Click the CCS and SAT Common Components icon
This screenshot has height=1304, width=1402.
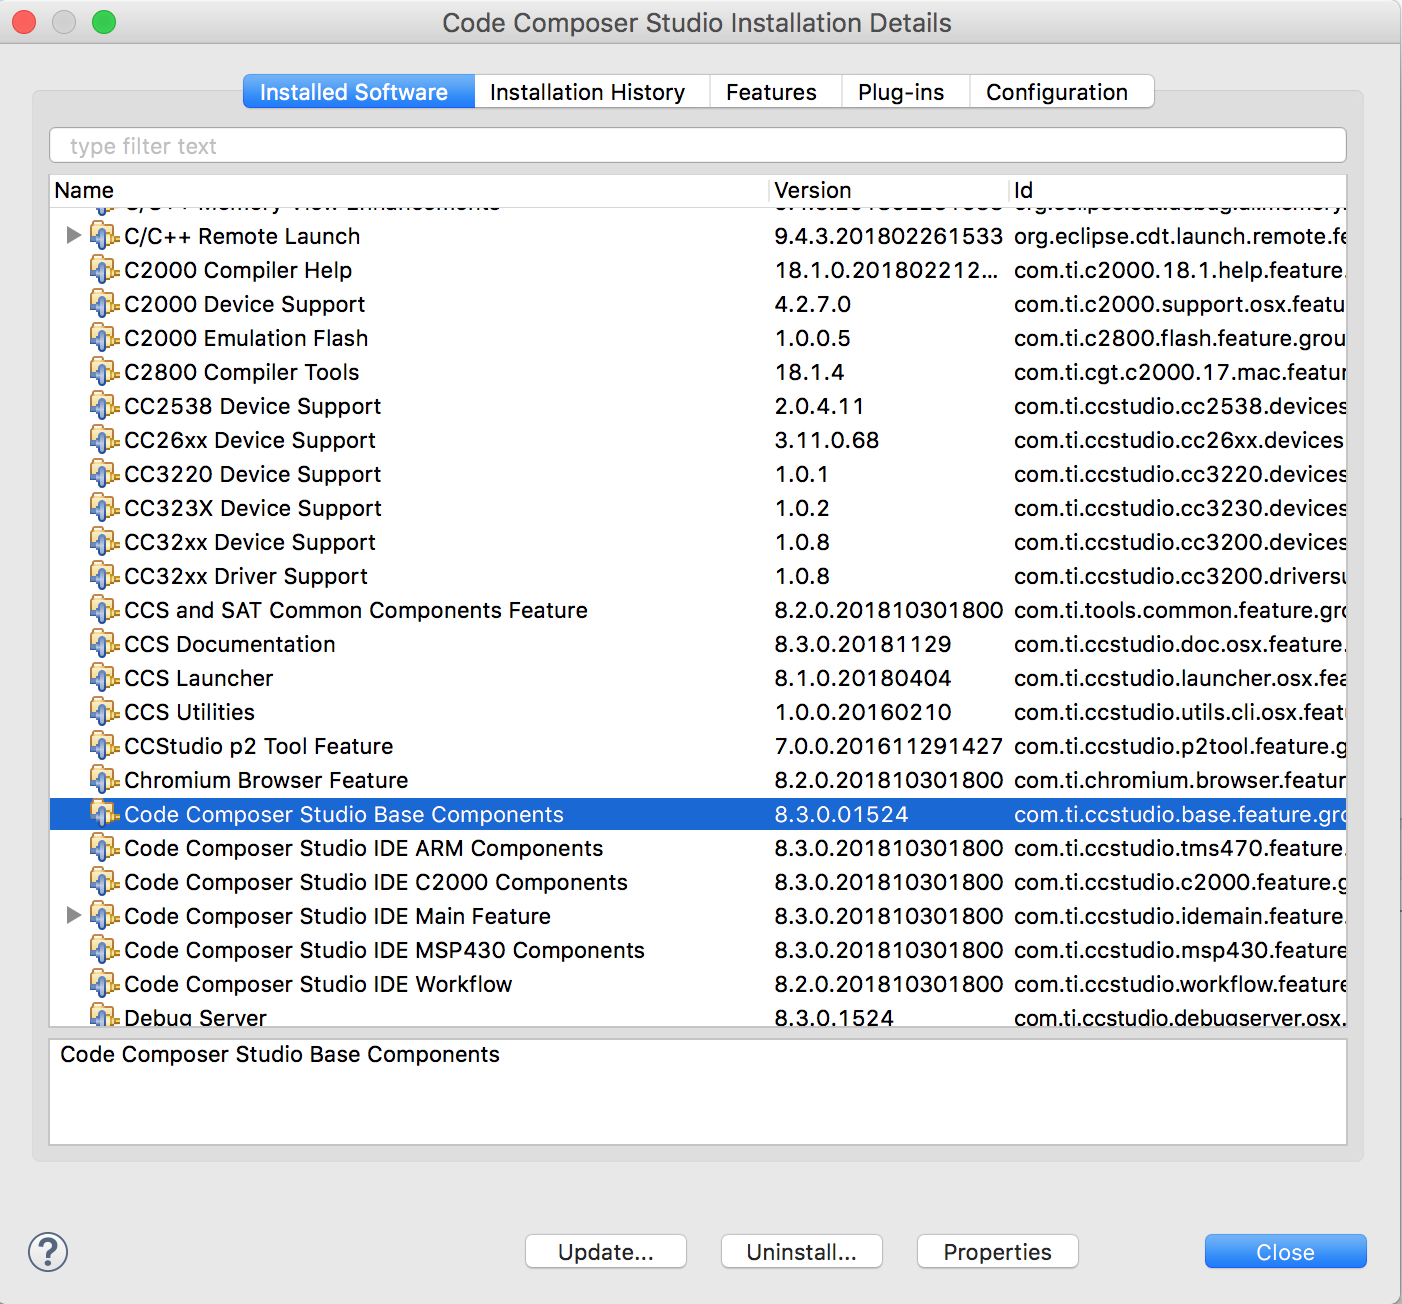click(104, 610)
